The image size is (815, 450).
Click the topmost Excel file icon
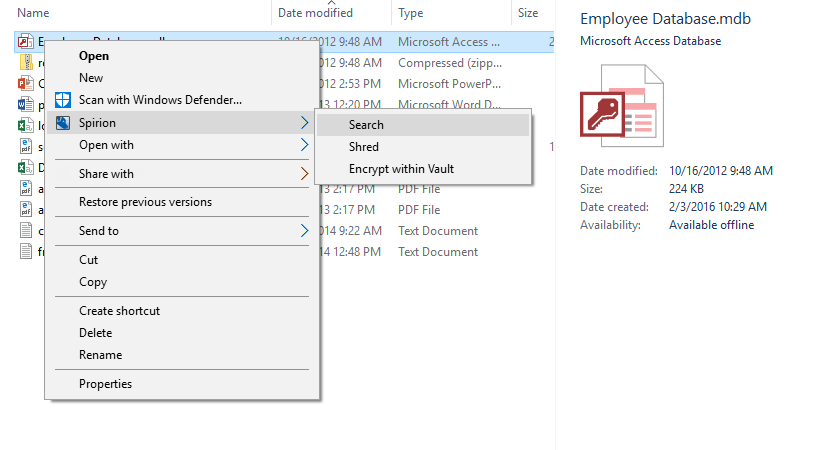click(x=26, y=126)
